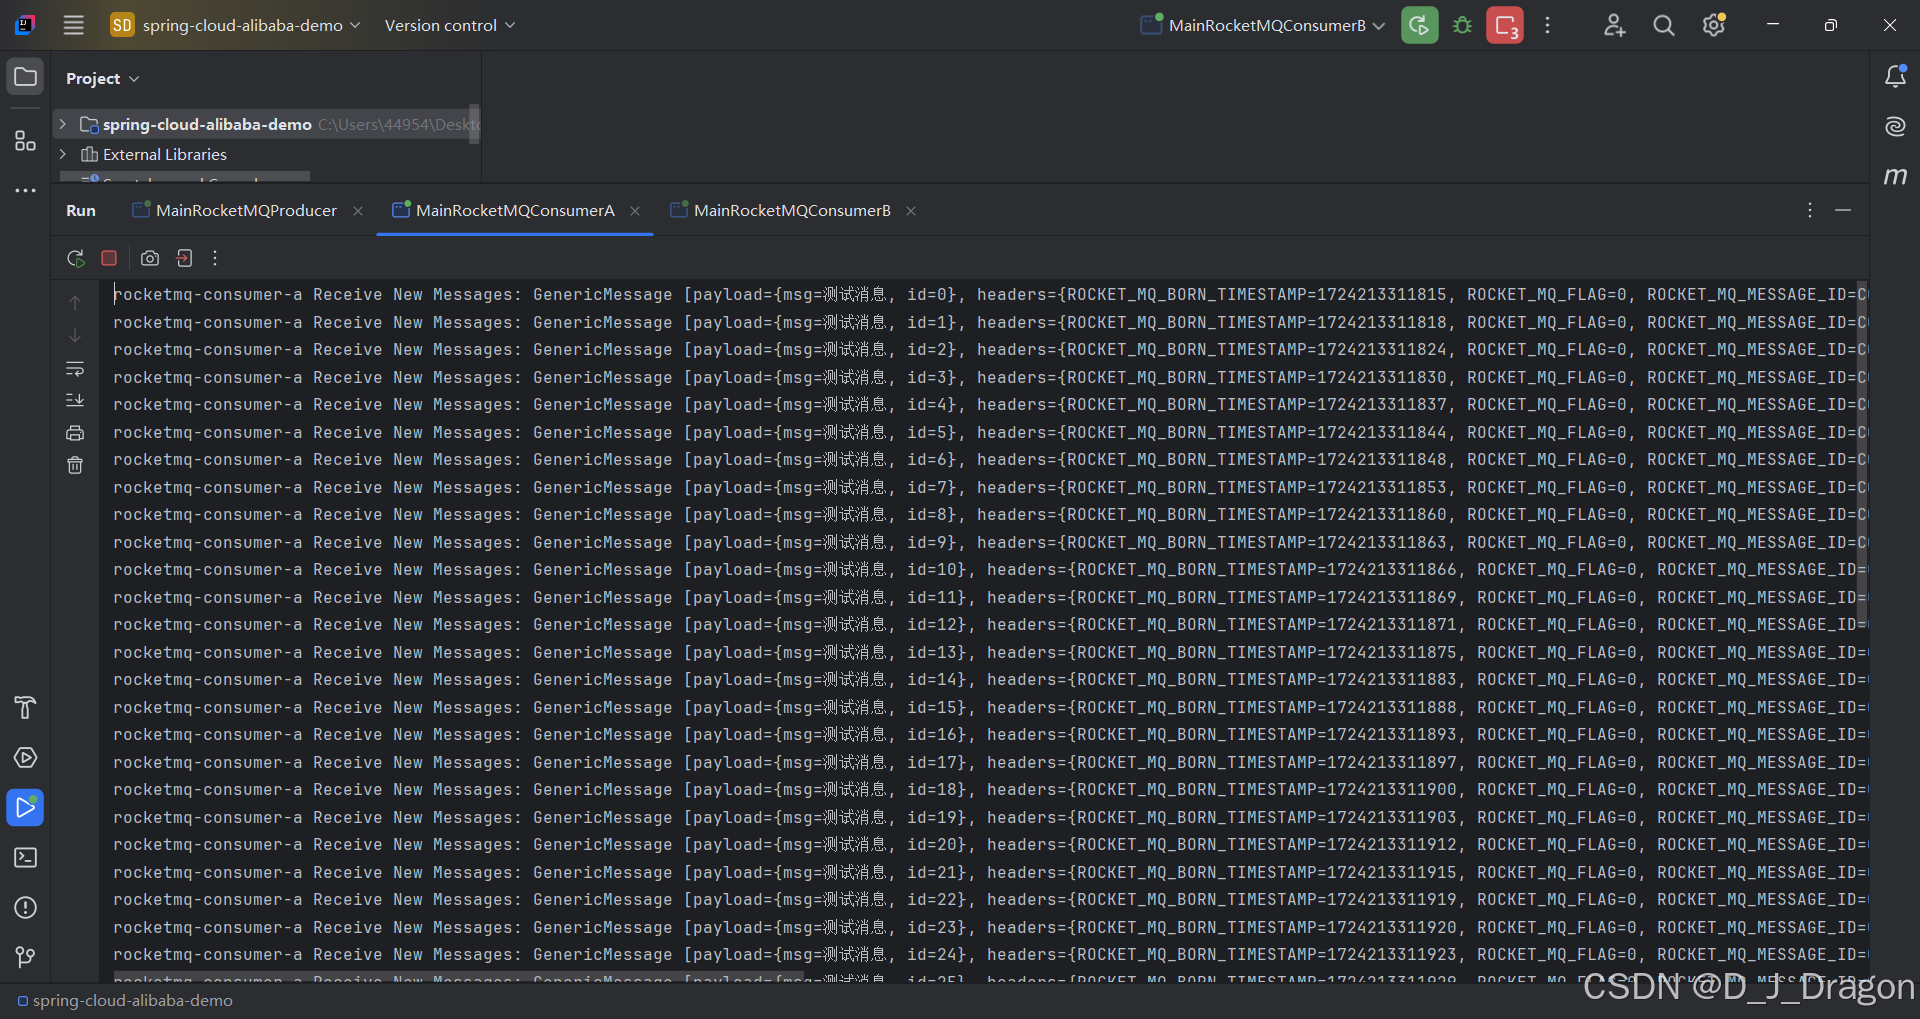Click the Print console icon
This screenshot has height=1019, width=1920.
point(75,433)
